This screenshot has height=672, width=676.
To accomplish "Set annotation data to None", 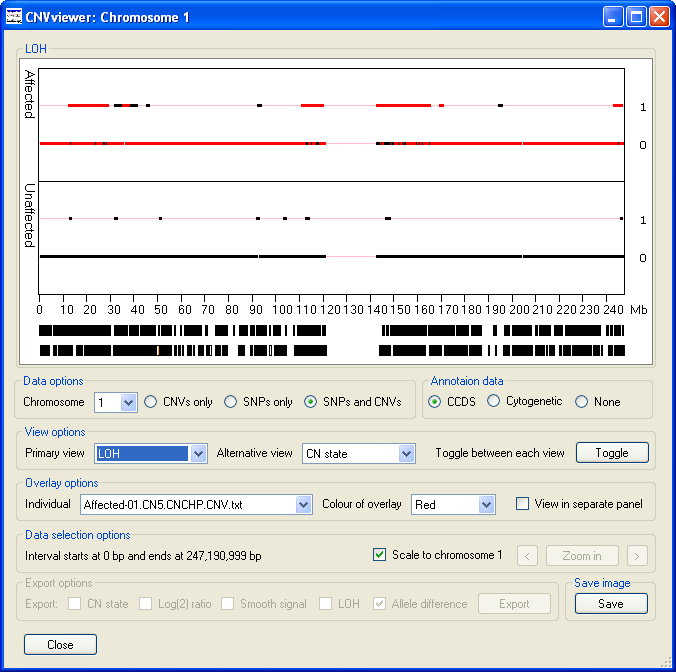I will click(x=582, y=402).
